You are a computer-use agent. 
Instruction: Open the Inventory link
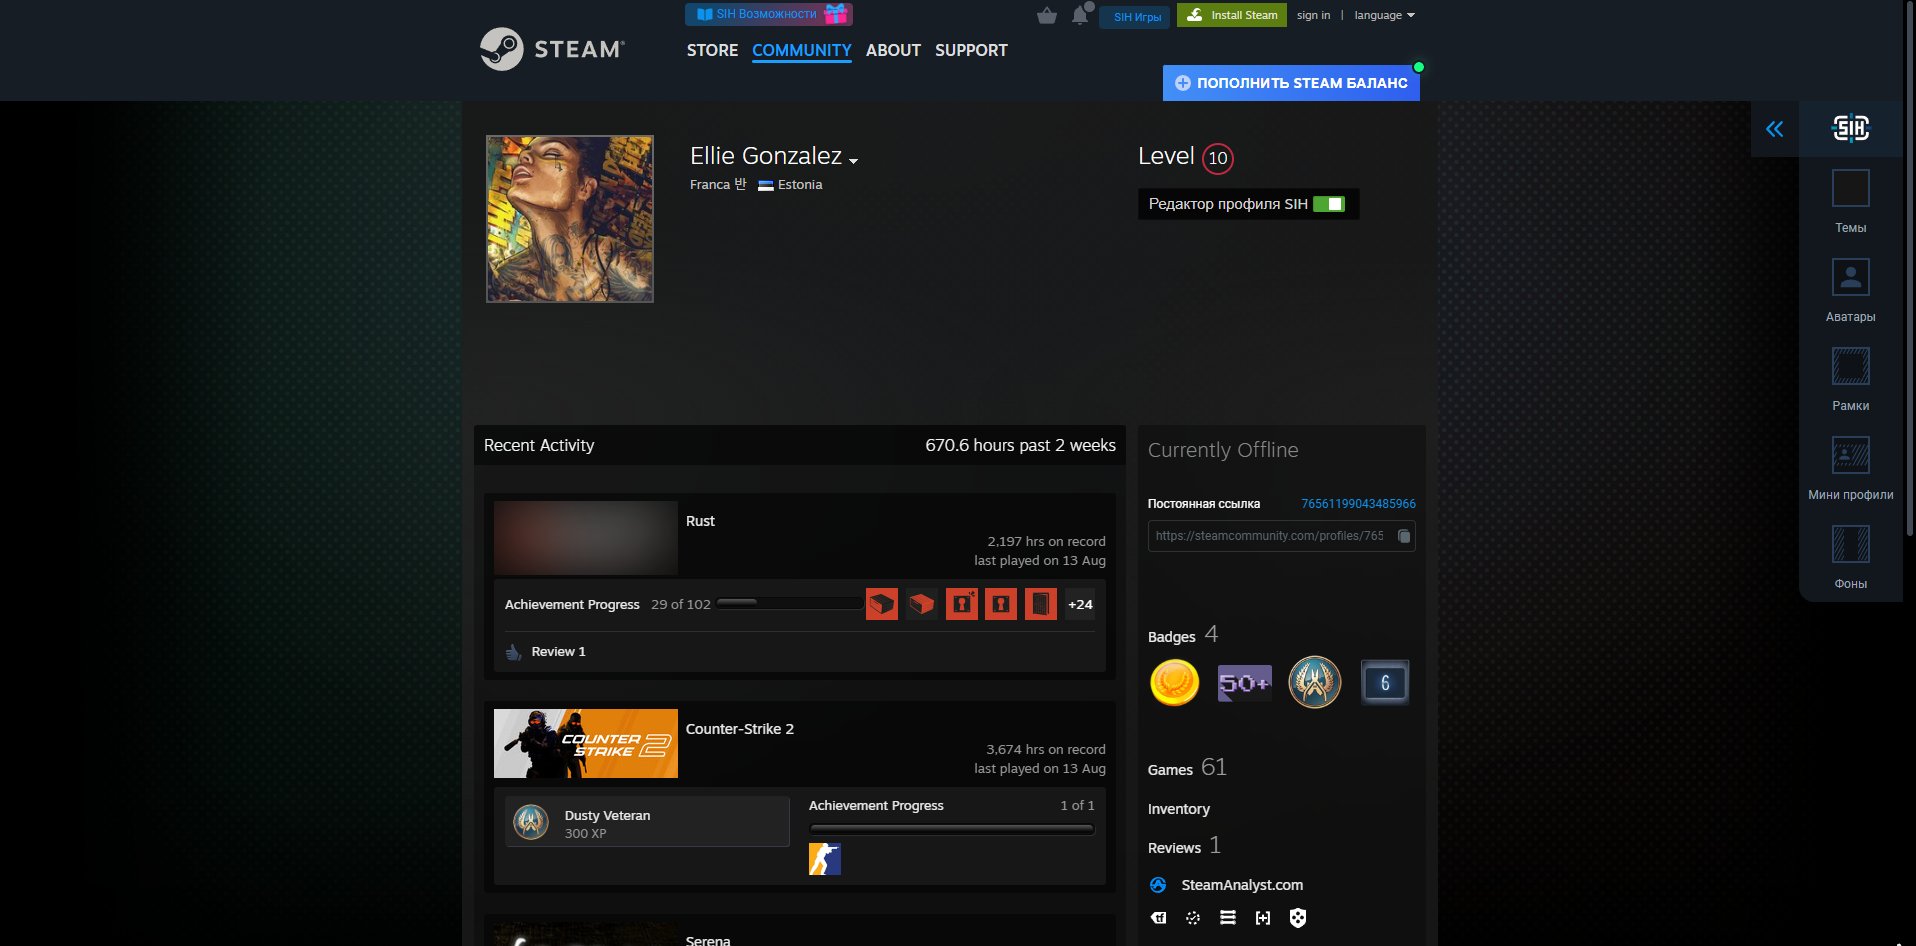click(1179, 809)
